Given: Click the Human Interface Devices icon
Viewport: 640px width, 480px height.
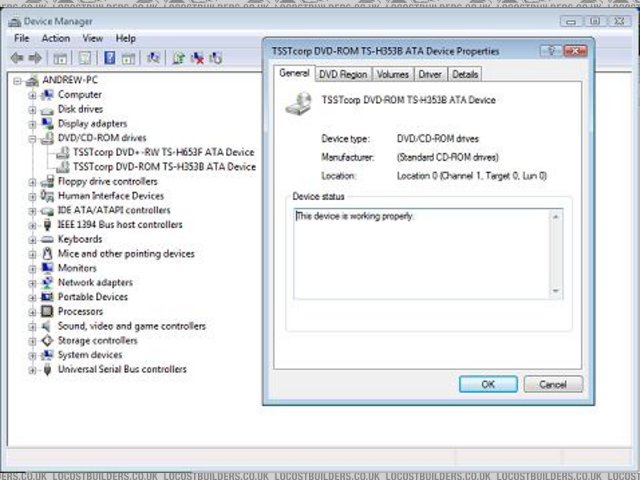Looking at the screenshot, I should point(47,196).
